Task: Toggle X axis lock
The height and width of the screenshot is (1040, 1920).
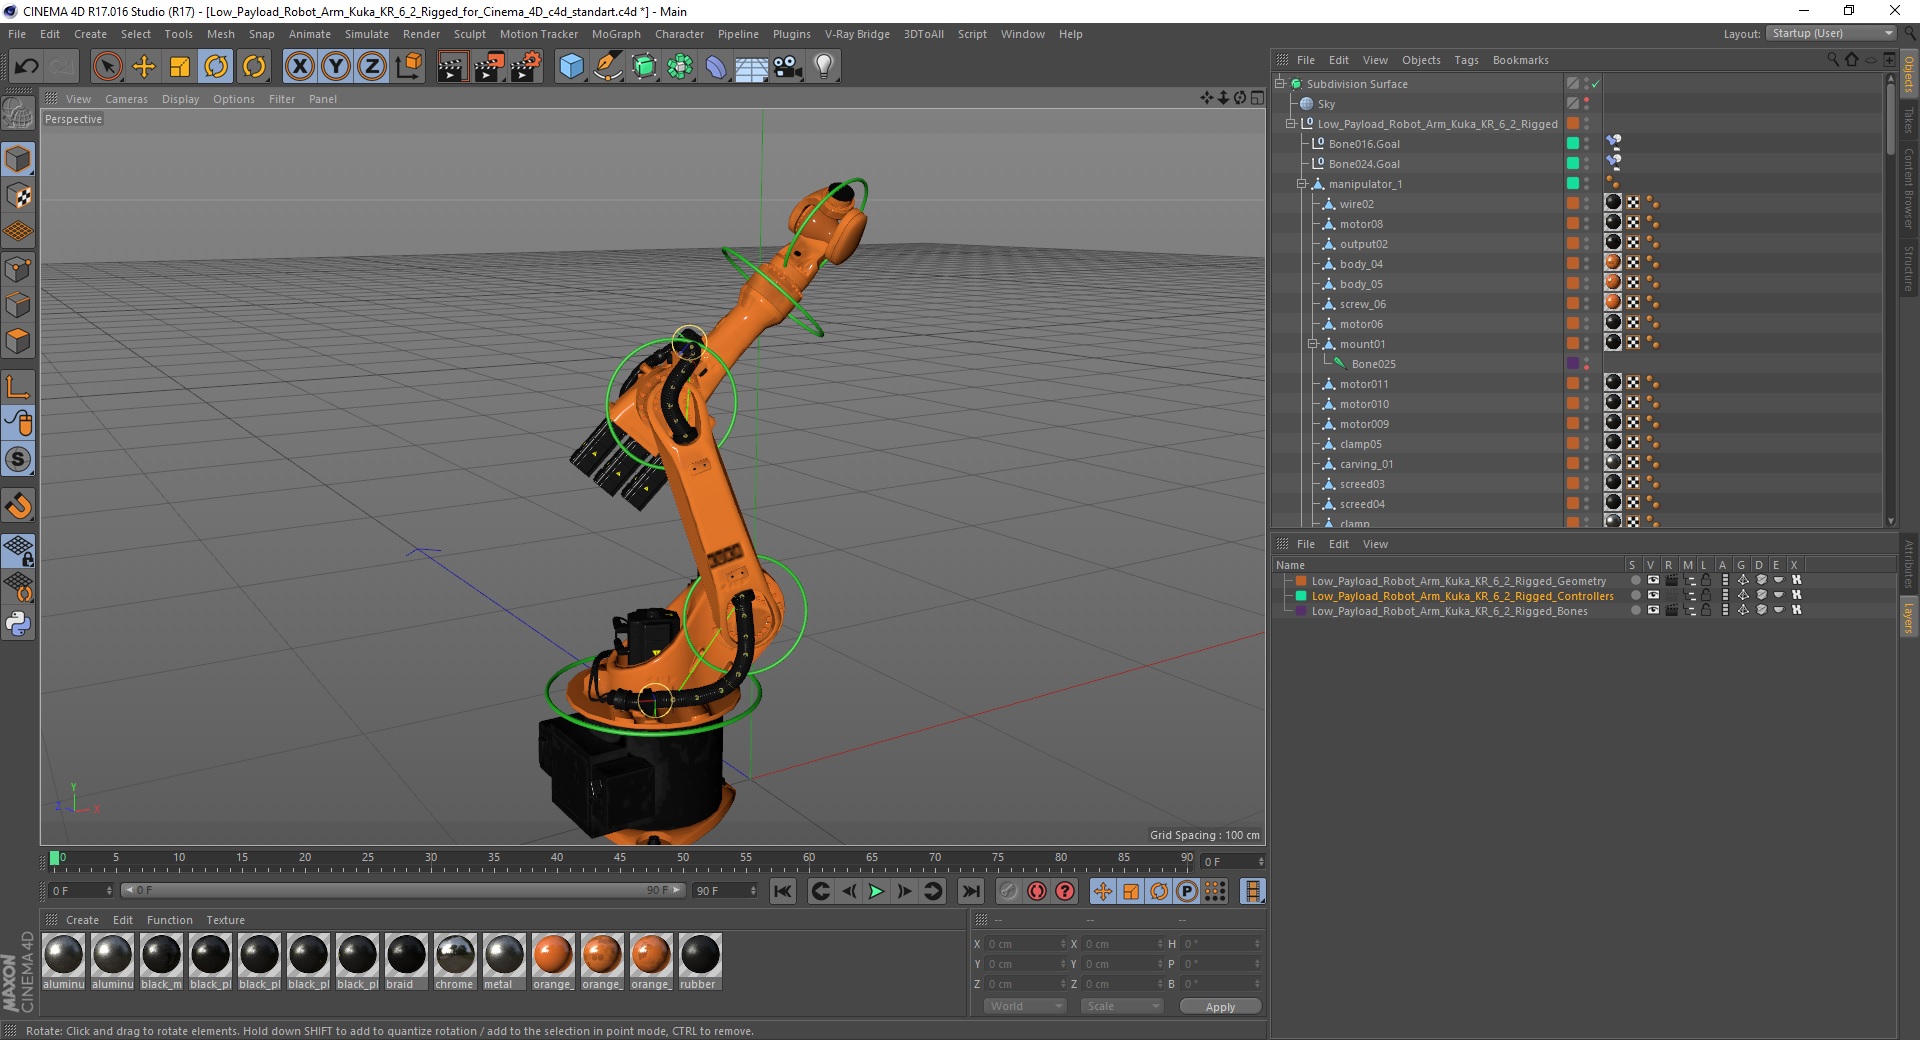Action: [299, 66]
